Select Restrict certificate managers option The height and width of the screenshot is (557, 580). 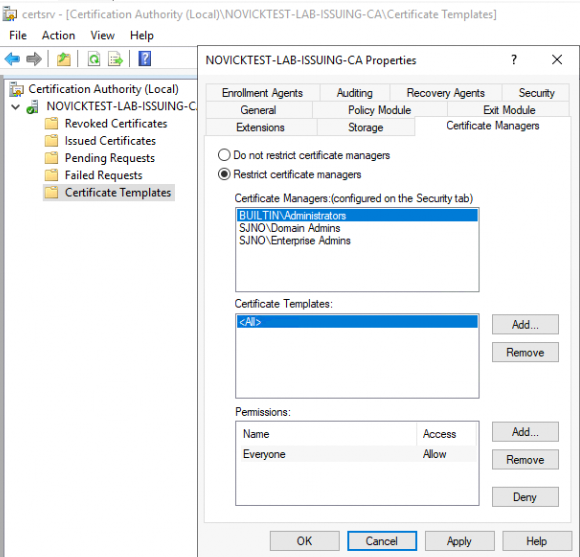pyautogui.click(x=290, y=174)
